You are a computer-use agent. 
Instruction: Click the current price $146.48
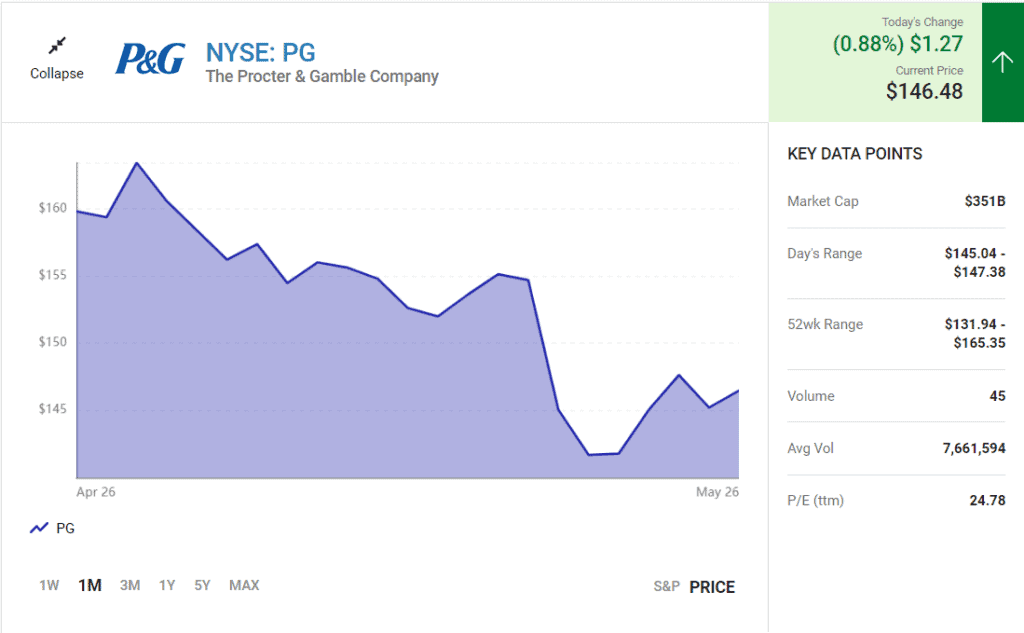(x=925, y=92)
